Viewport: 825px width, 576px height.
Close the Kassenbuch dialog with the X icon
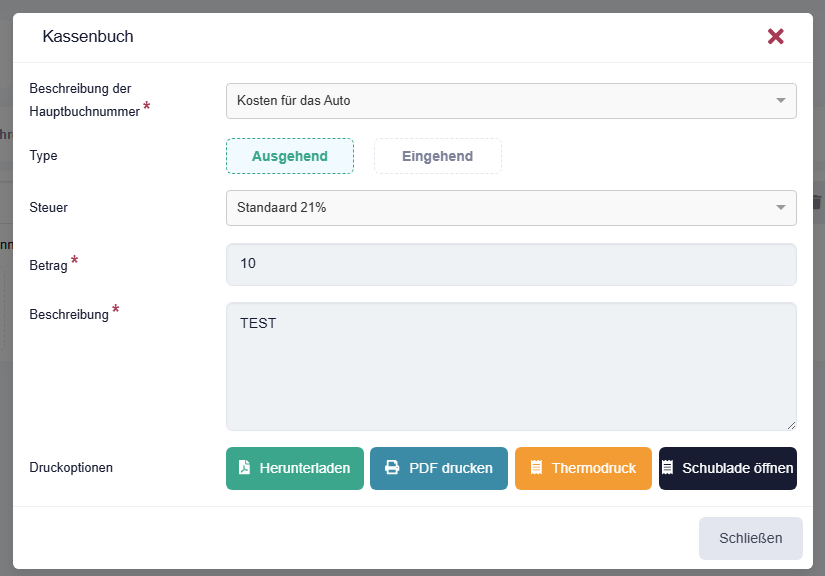click(x=775, y=37)
